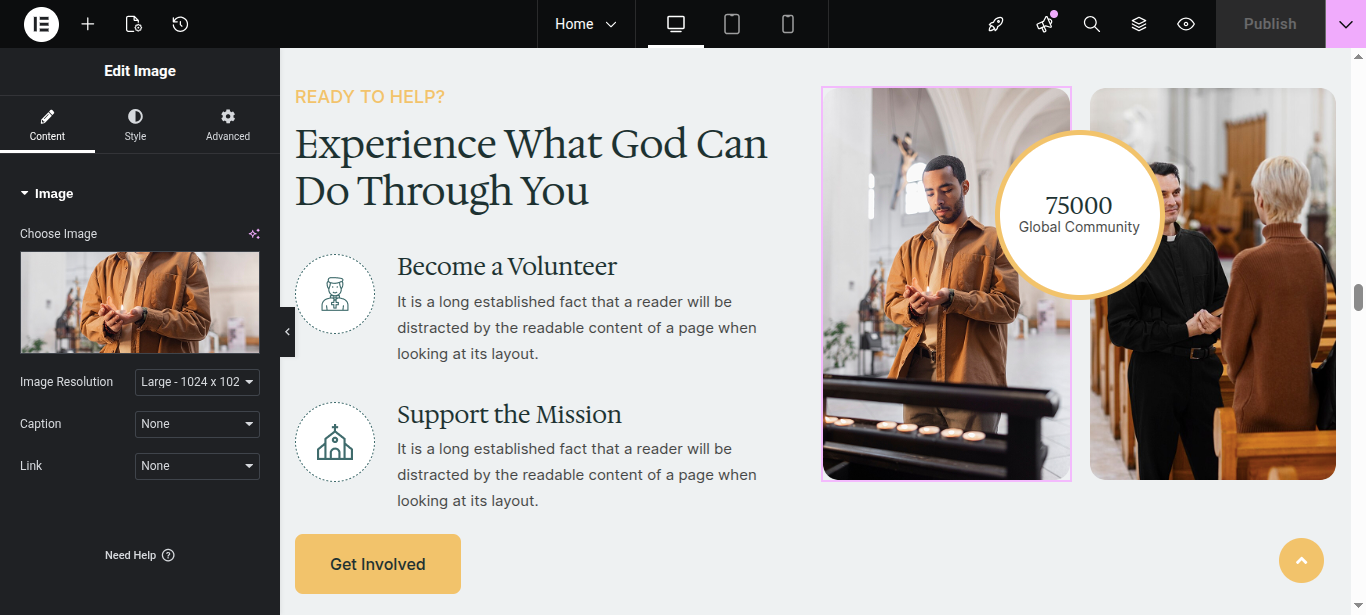Viewport: 1366px width, 615px height.
Task: Switch to Mobile responsive view
Action: 788,24
